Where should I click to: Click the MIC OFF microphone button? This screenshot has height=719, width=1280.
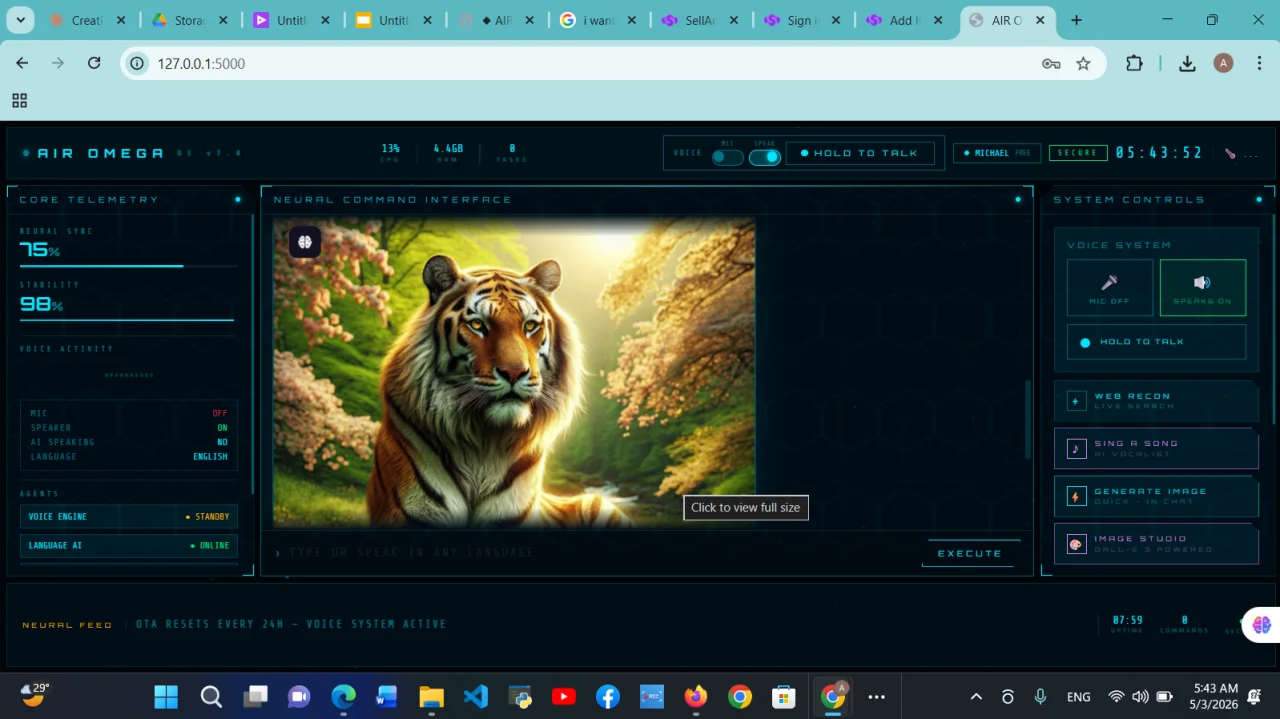tap(1109, 288)
